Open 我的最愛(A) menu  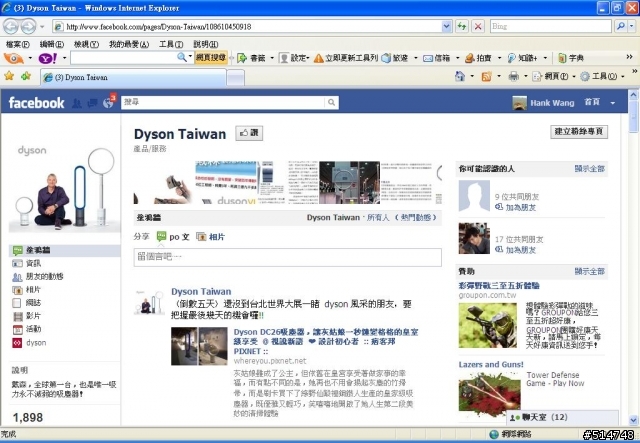[x=129, y=44]
